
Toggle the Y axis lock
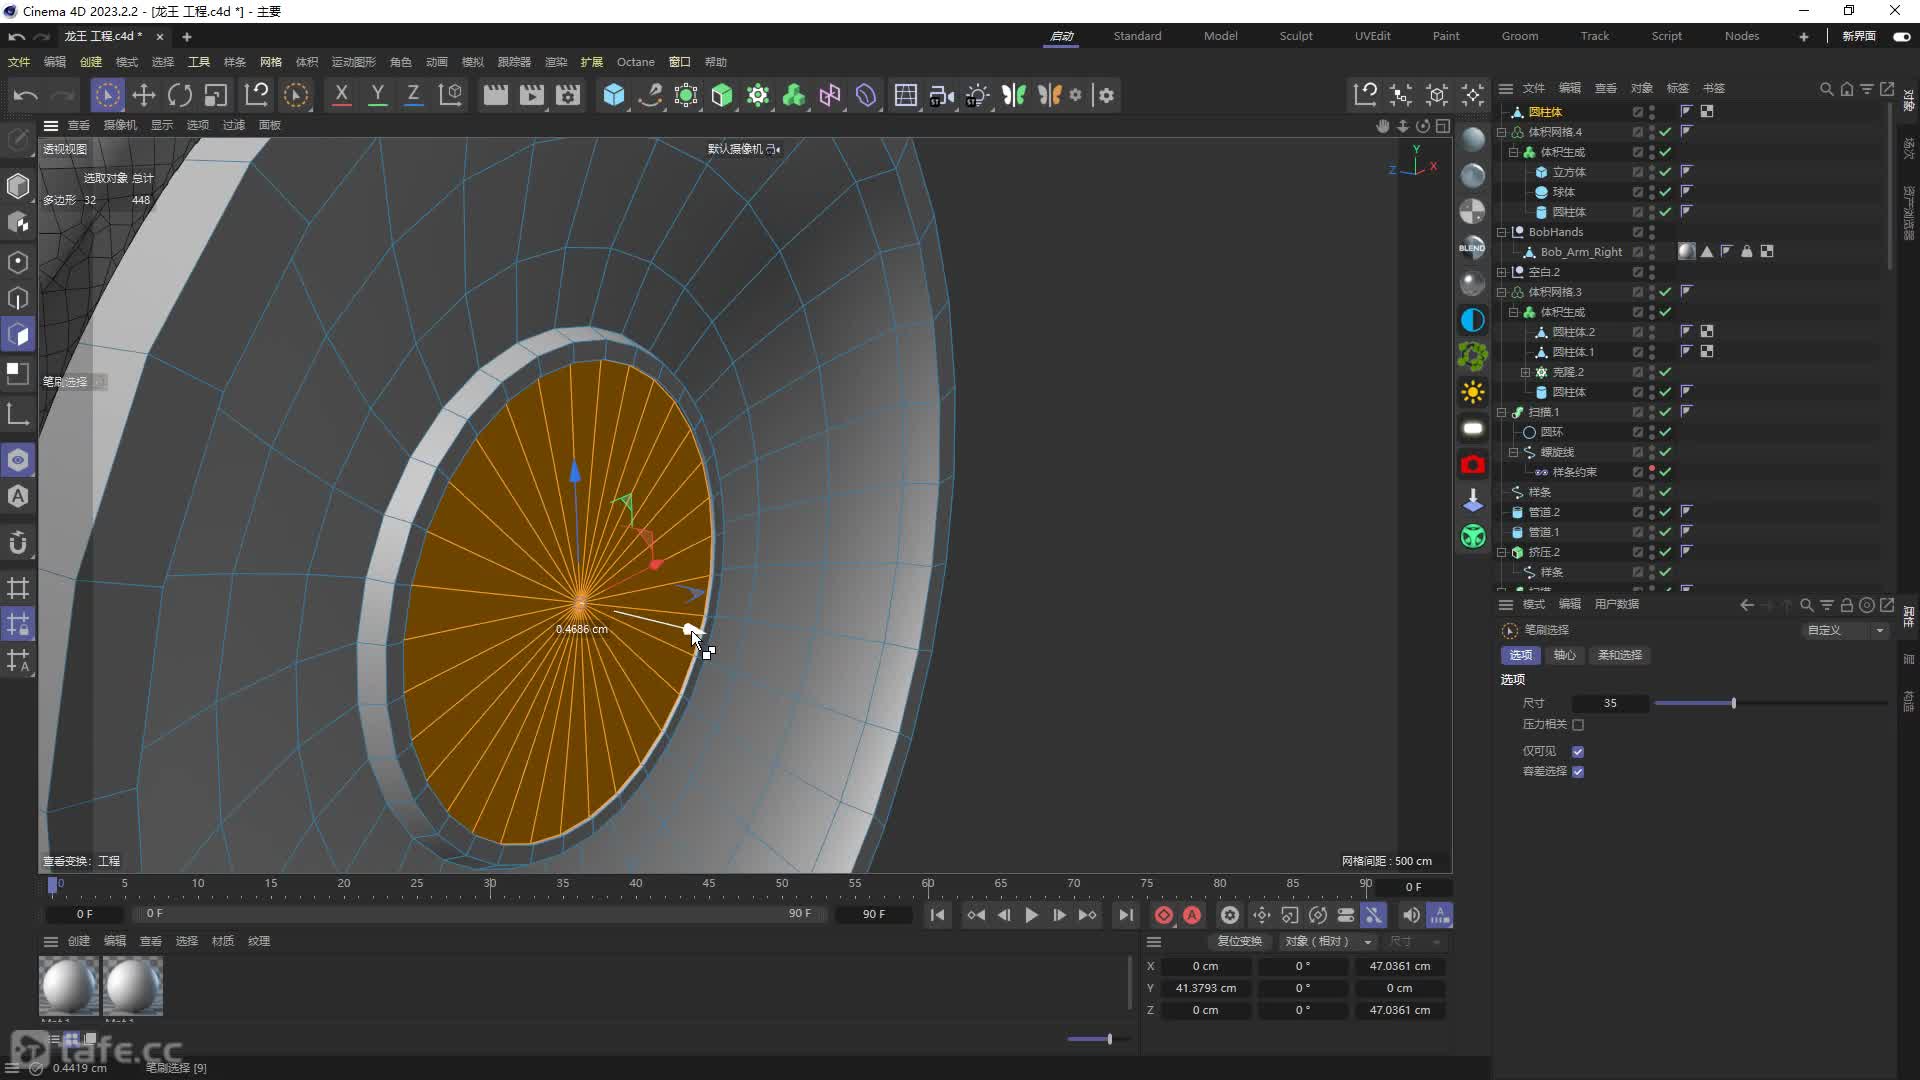(x=377, y=95)
